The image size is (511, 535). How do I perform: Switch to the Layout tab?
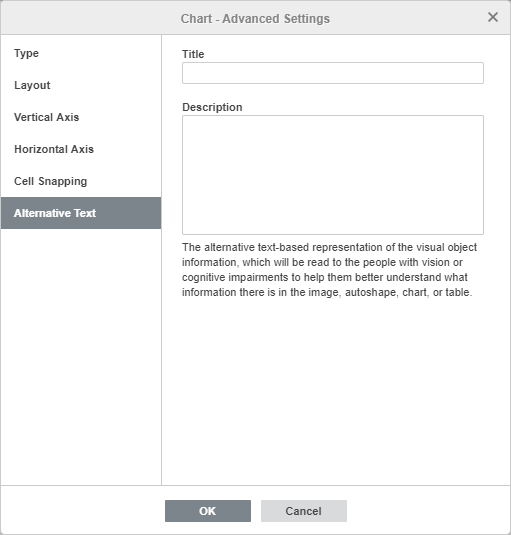pos(81,85)
